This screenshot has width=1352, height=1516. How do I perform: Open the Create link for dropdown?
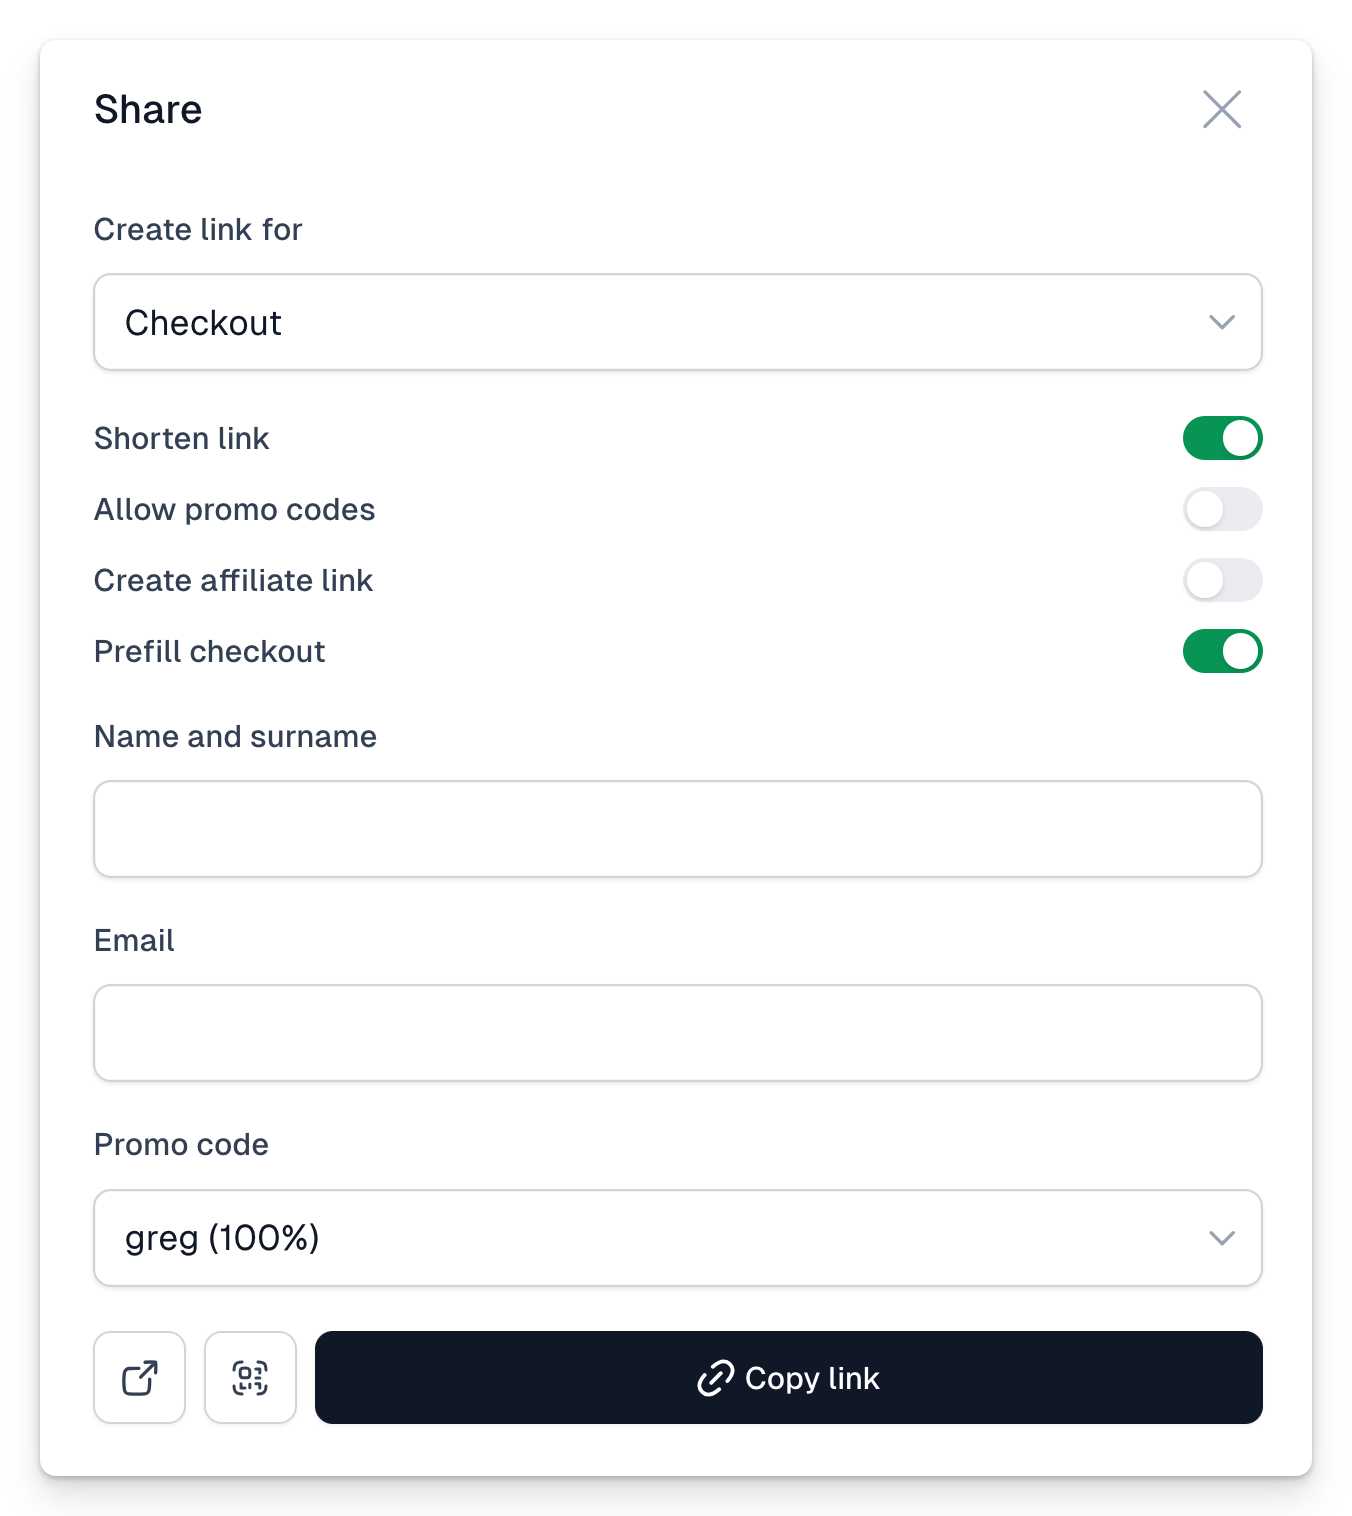pos(678,322)
